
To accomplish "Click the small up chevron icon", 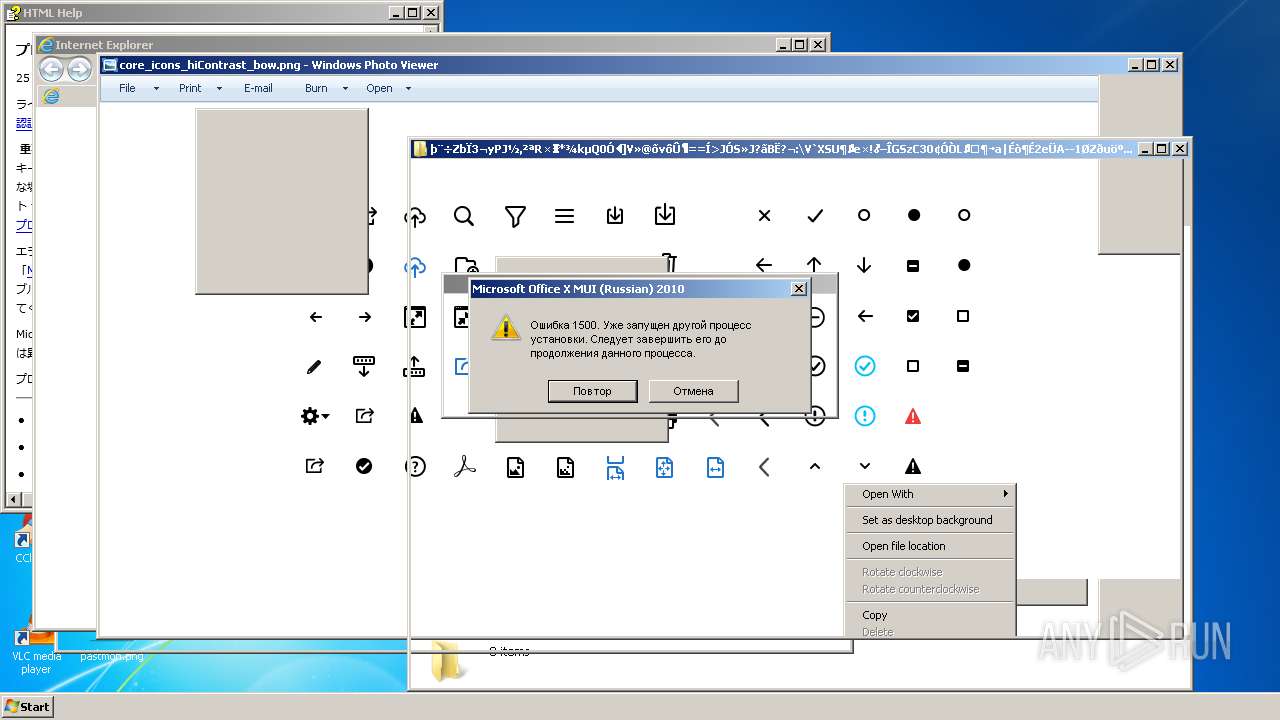I will click(814, 466).
